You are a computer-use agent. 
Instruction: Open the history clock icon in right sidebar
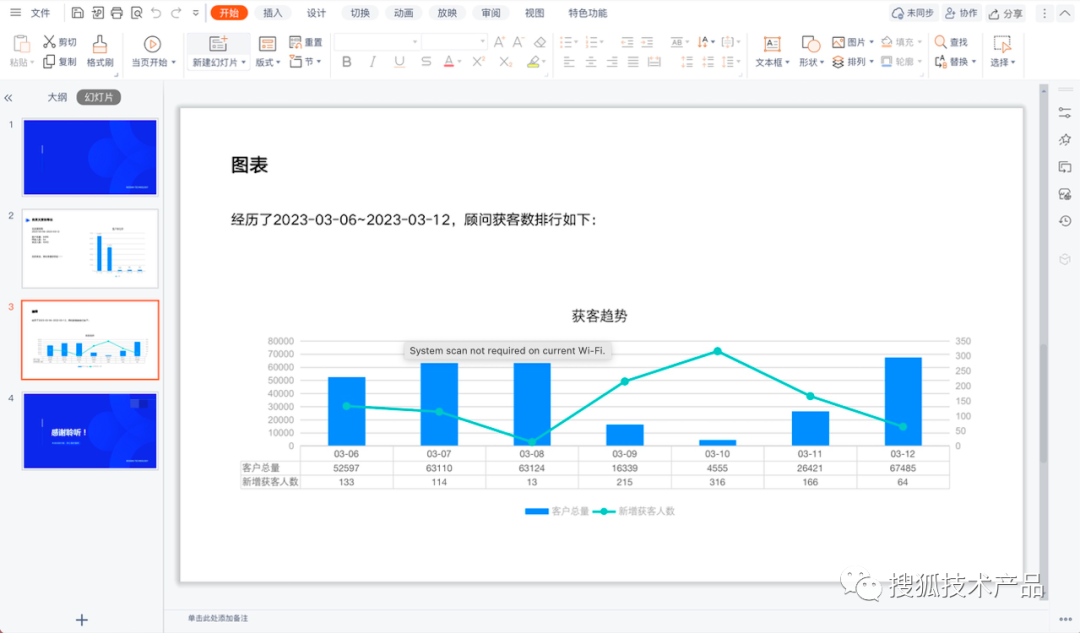coord(1065,221)
